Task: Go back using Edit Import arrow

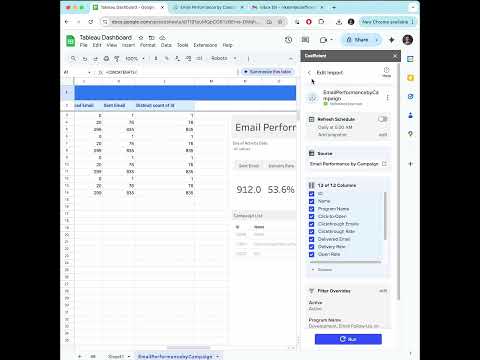Action: point(309,73)
